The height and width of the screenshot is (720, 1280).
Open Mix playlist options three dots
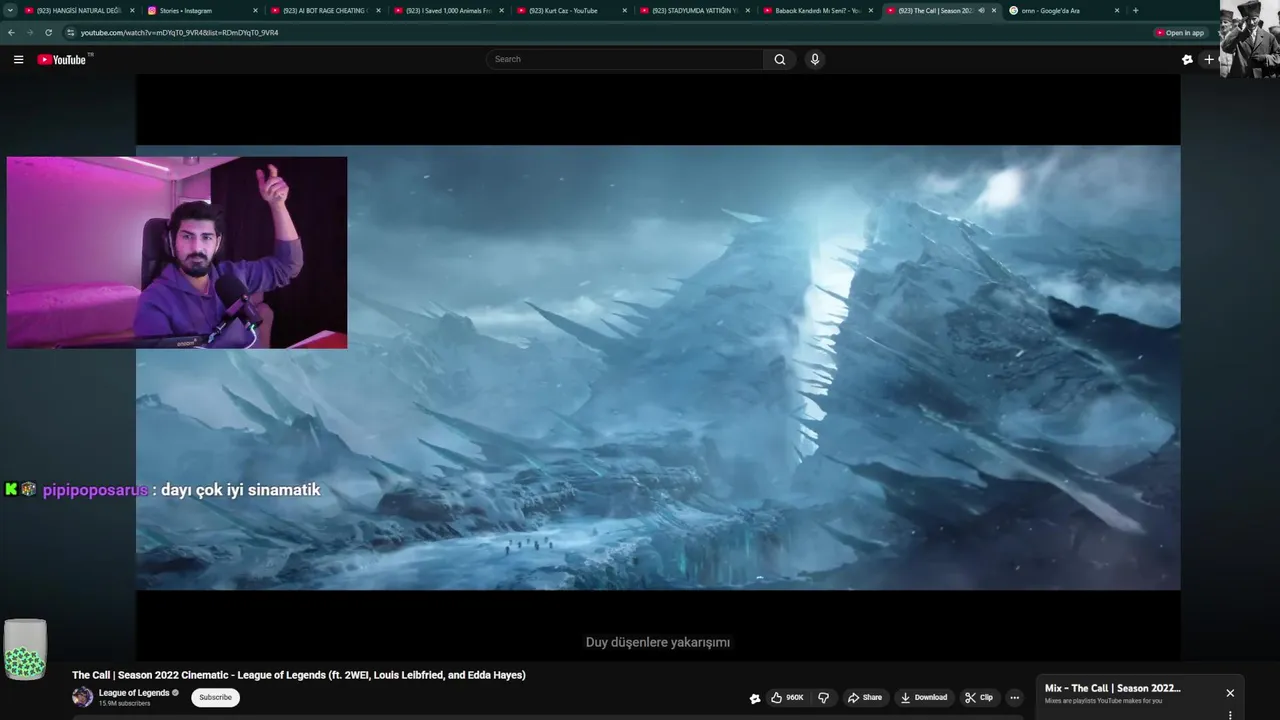[1230, 715]
